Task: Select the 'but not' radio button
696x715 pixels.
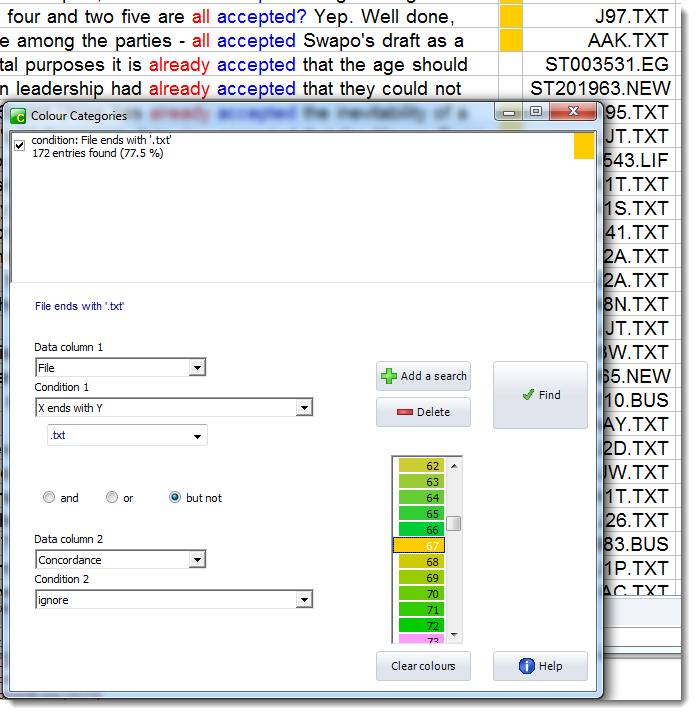Action: coord(175,498)
